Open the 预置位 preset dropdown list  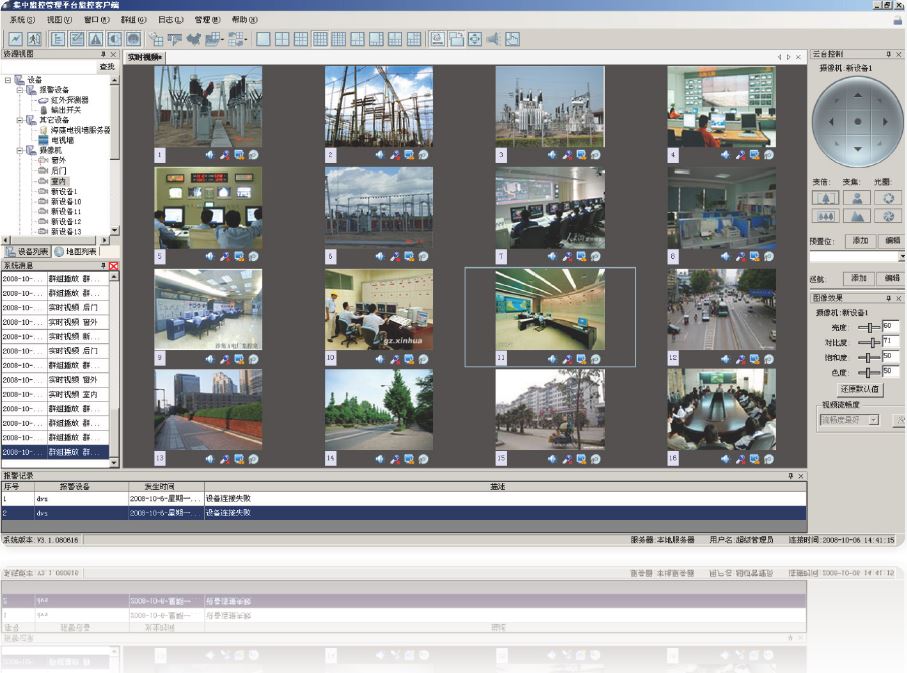pyautogui.click(x=902, y=257)
